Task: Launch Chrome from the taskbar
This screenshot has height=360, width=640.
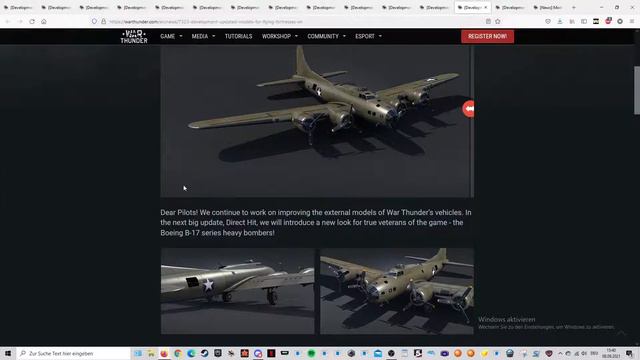Action: (x=178, y=353)
